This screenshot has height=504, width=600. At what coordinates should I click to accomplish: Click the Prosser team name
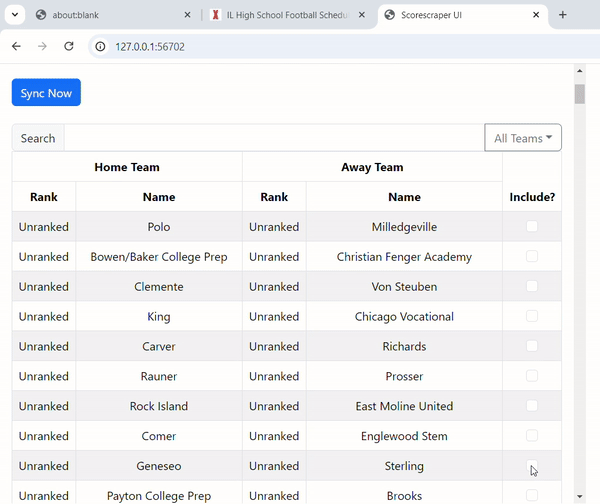pos(404,376)
